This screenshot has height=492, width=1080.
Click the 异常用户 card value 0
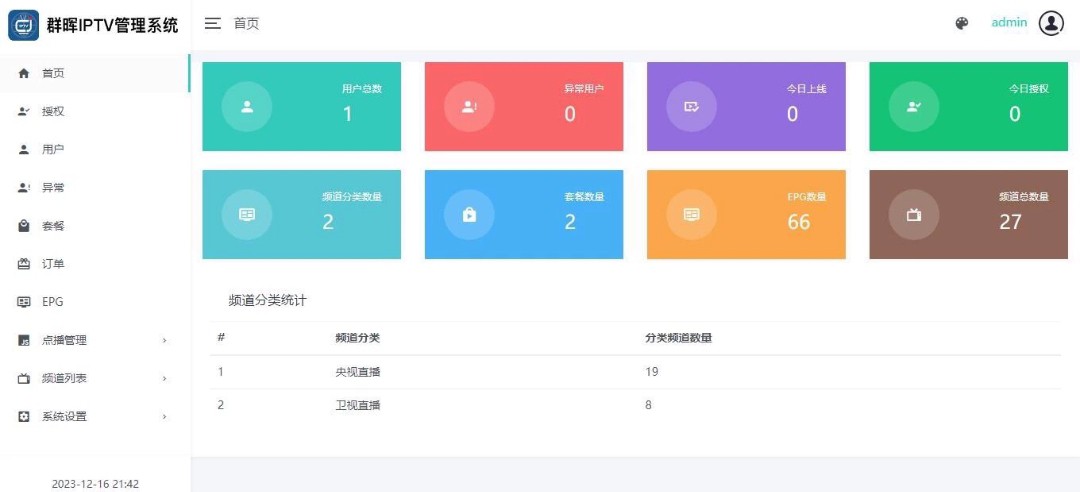(570, 114)
